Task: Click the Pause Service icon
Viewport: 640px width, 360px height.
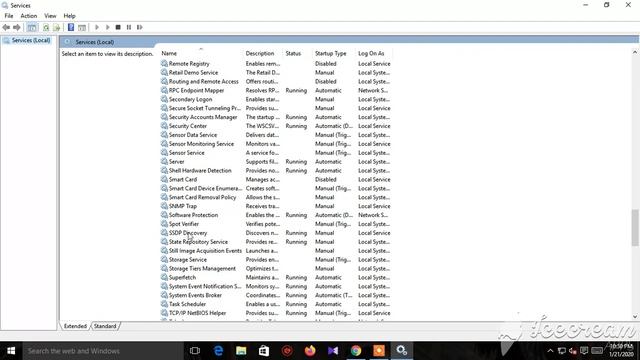Action: coord(129,27)
